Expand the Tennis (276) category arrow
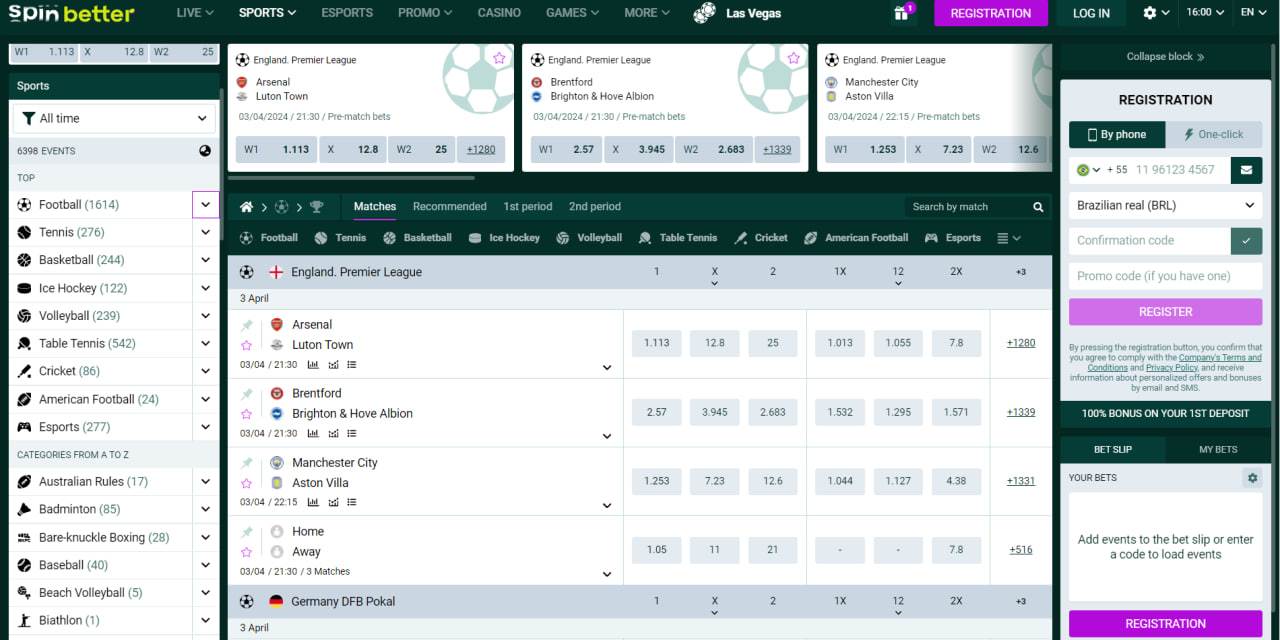This screenshot has height=640, width=1280. pyautogui.click(x=205, y=232)
